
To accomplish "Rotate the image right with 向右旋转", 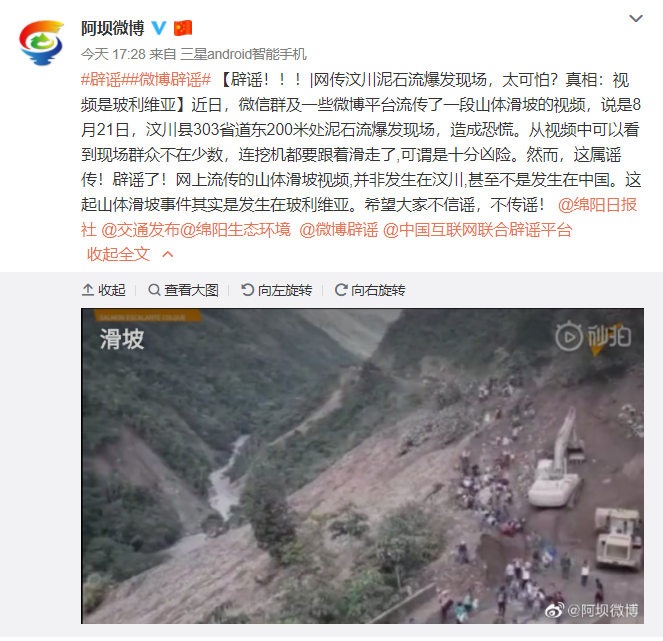I will click(370, 290).
